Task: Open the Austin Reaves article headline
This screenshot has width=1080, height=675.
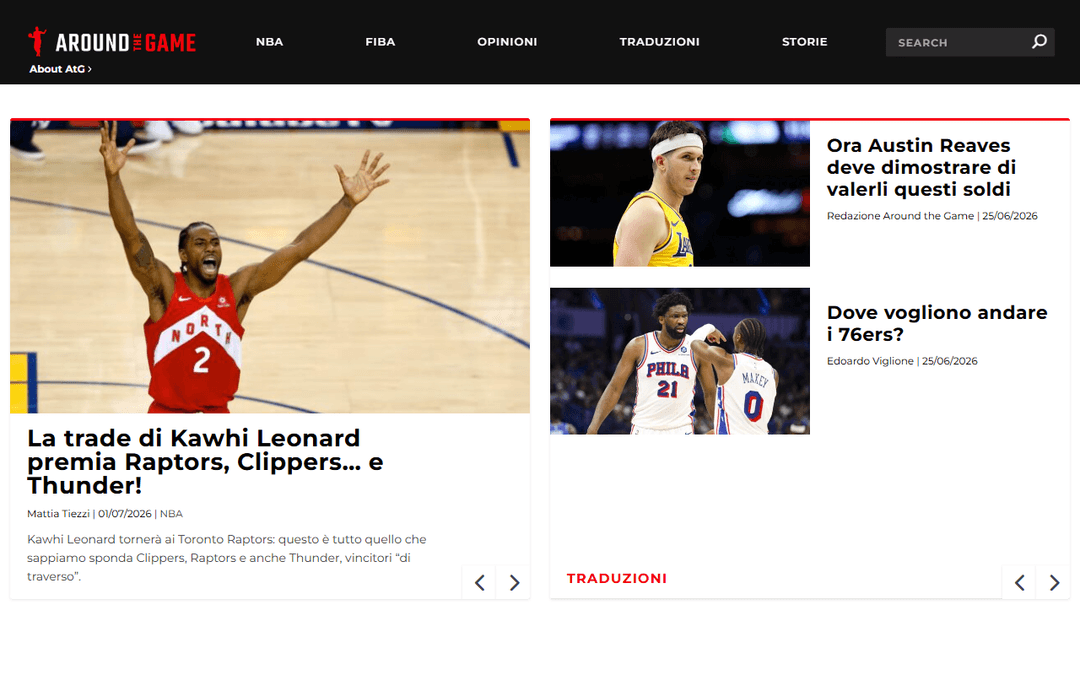Action: pyautogui.click(x=921, y=167)
